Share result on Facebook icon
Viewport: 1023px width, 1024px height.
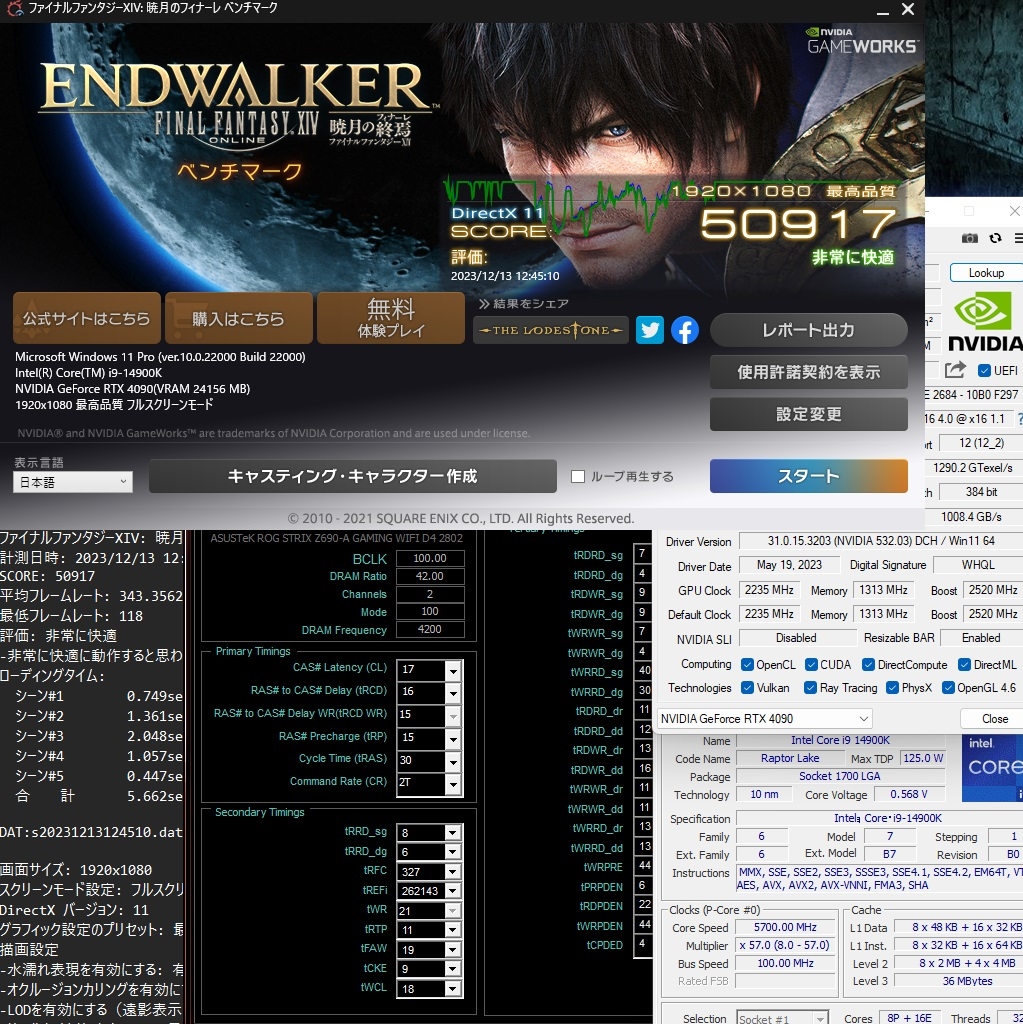point(685,330)
